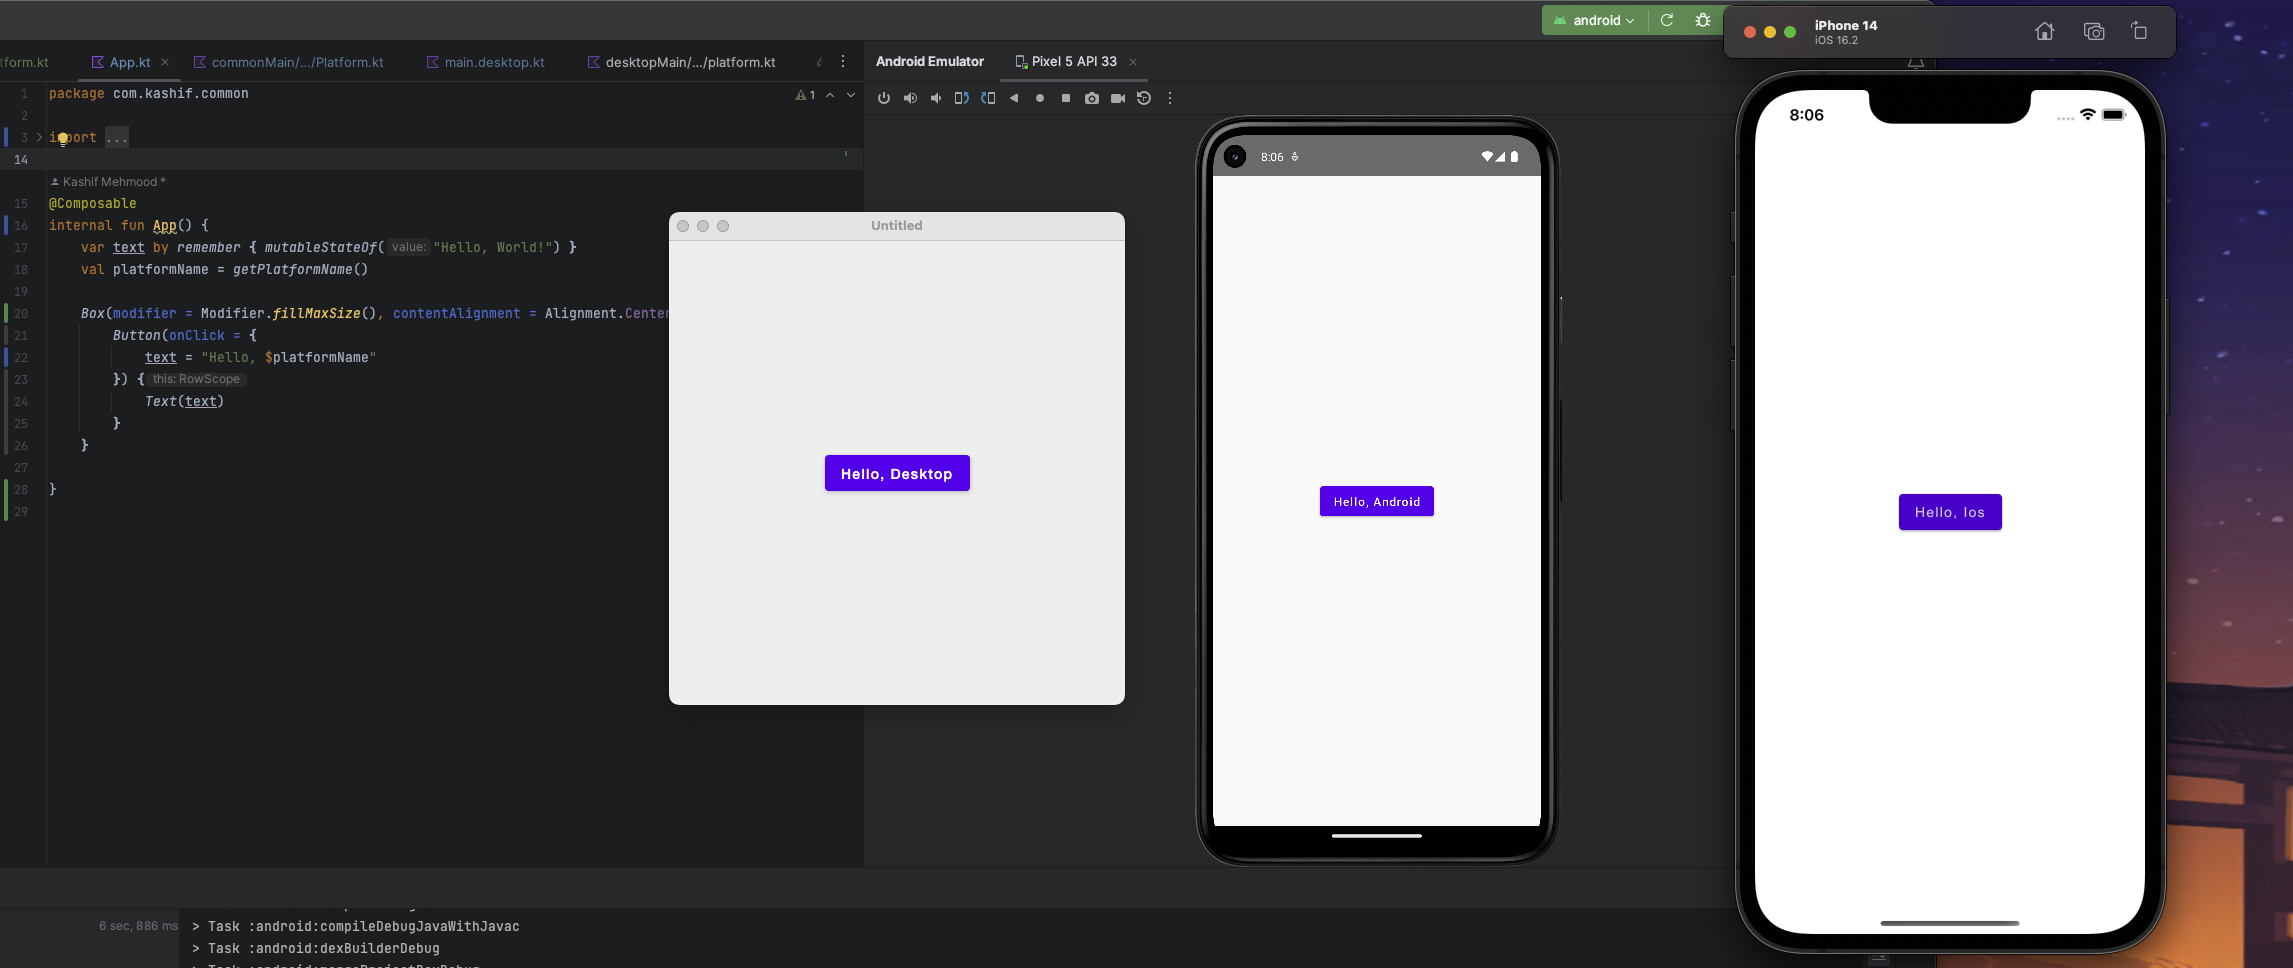This screenshot has width=2293, height=968.
Task: Click the package com.kashif.common line
Action: coord(149,93)
